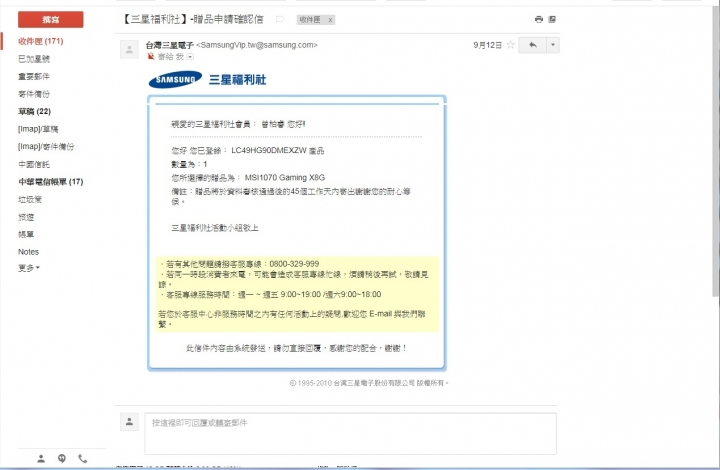Click the sender avatar icon
The width and height of the screenshot is (720, 470).
click(x=129, y=50)
